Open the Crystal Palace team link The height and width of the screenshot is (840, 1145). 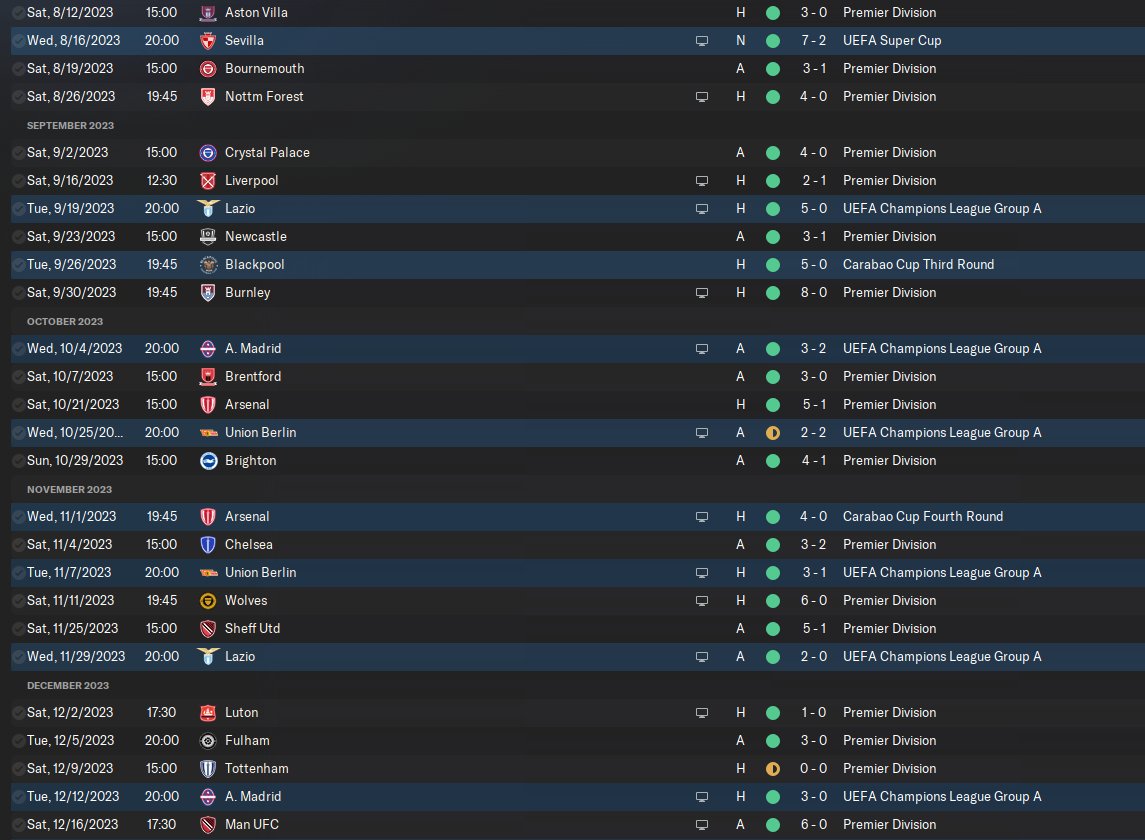267,153
